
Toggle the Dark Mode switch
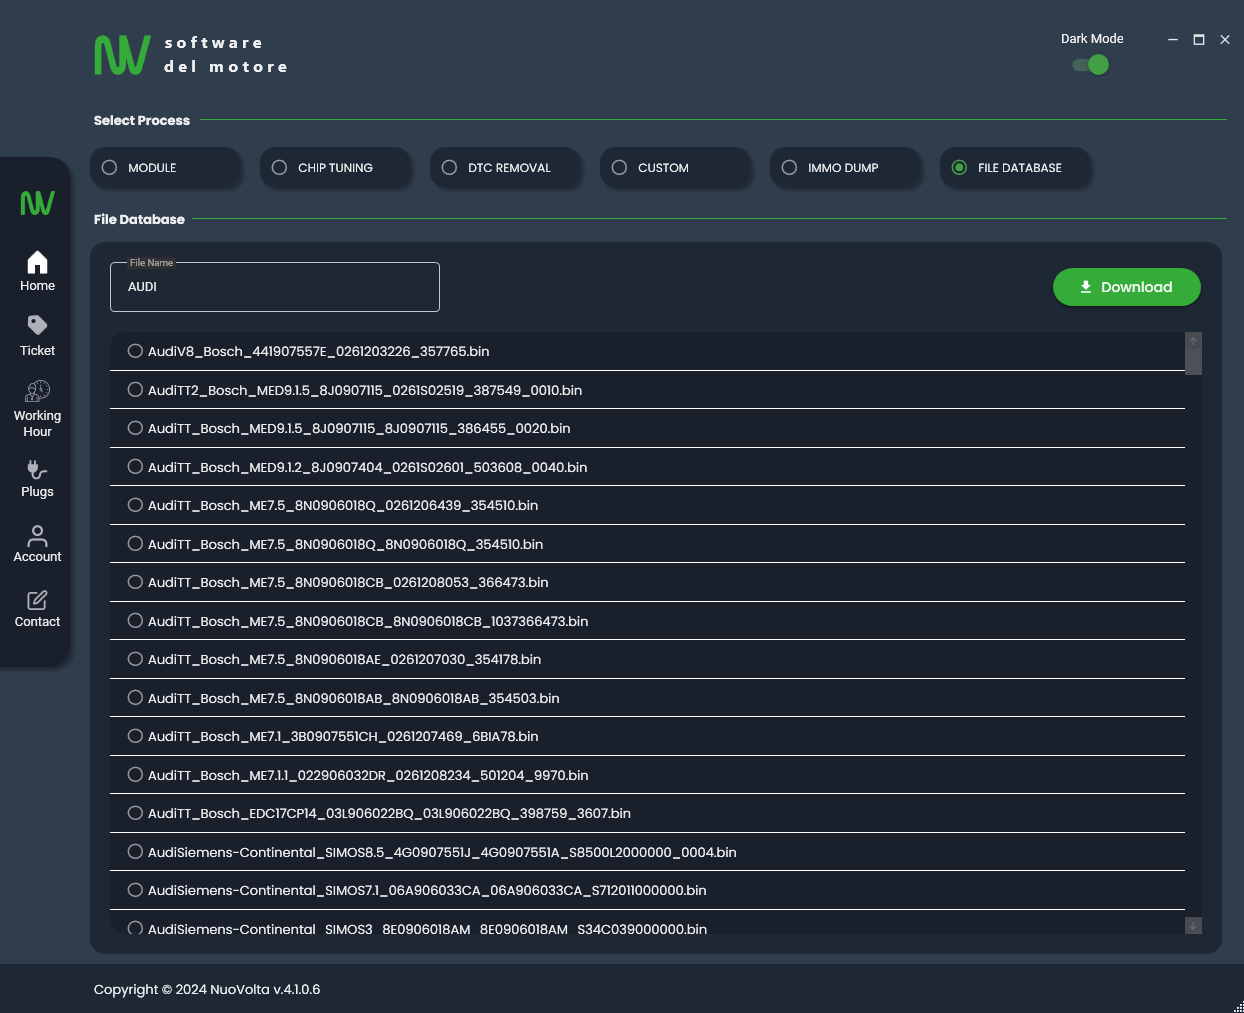click(1090, 65)
